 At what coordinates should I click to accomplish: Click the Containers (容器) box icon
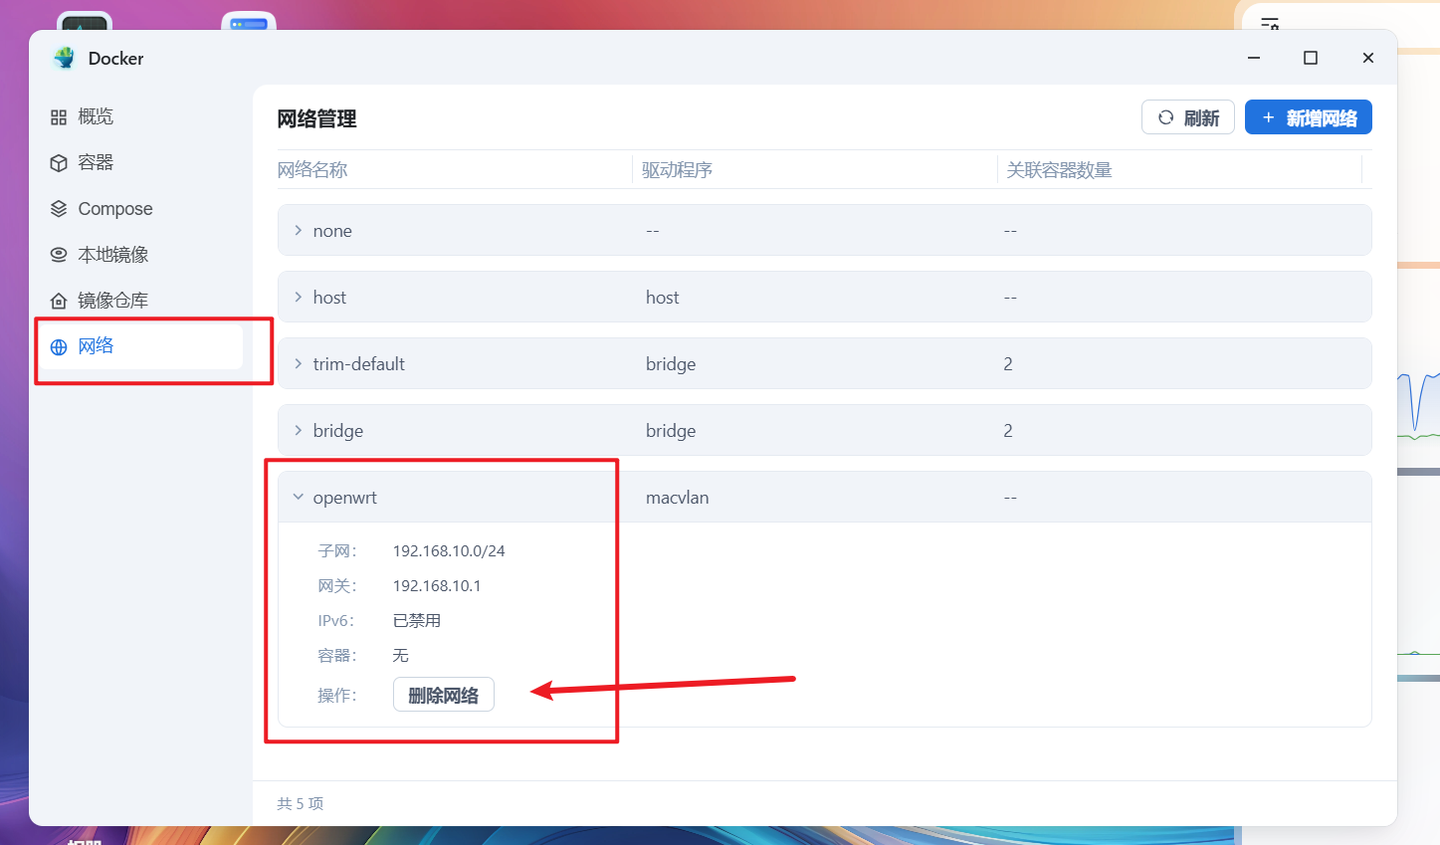(x=59, y=162)
